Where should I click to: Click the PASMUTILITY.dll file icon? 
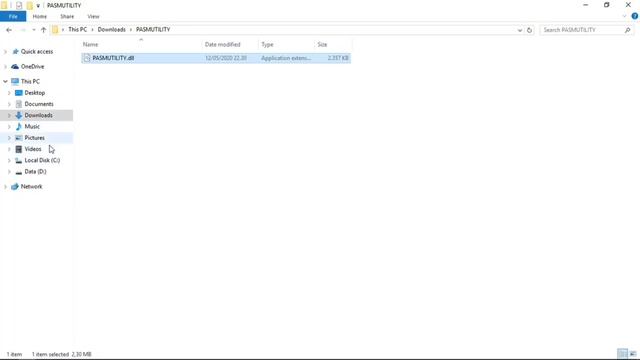point(87,58)
